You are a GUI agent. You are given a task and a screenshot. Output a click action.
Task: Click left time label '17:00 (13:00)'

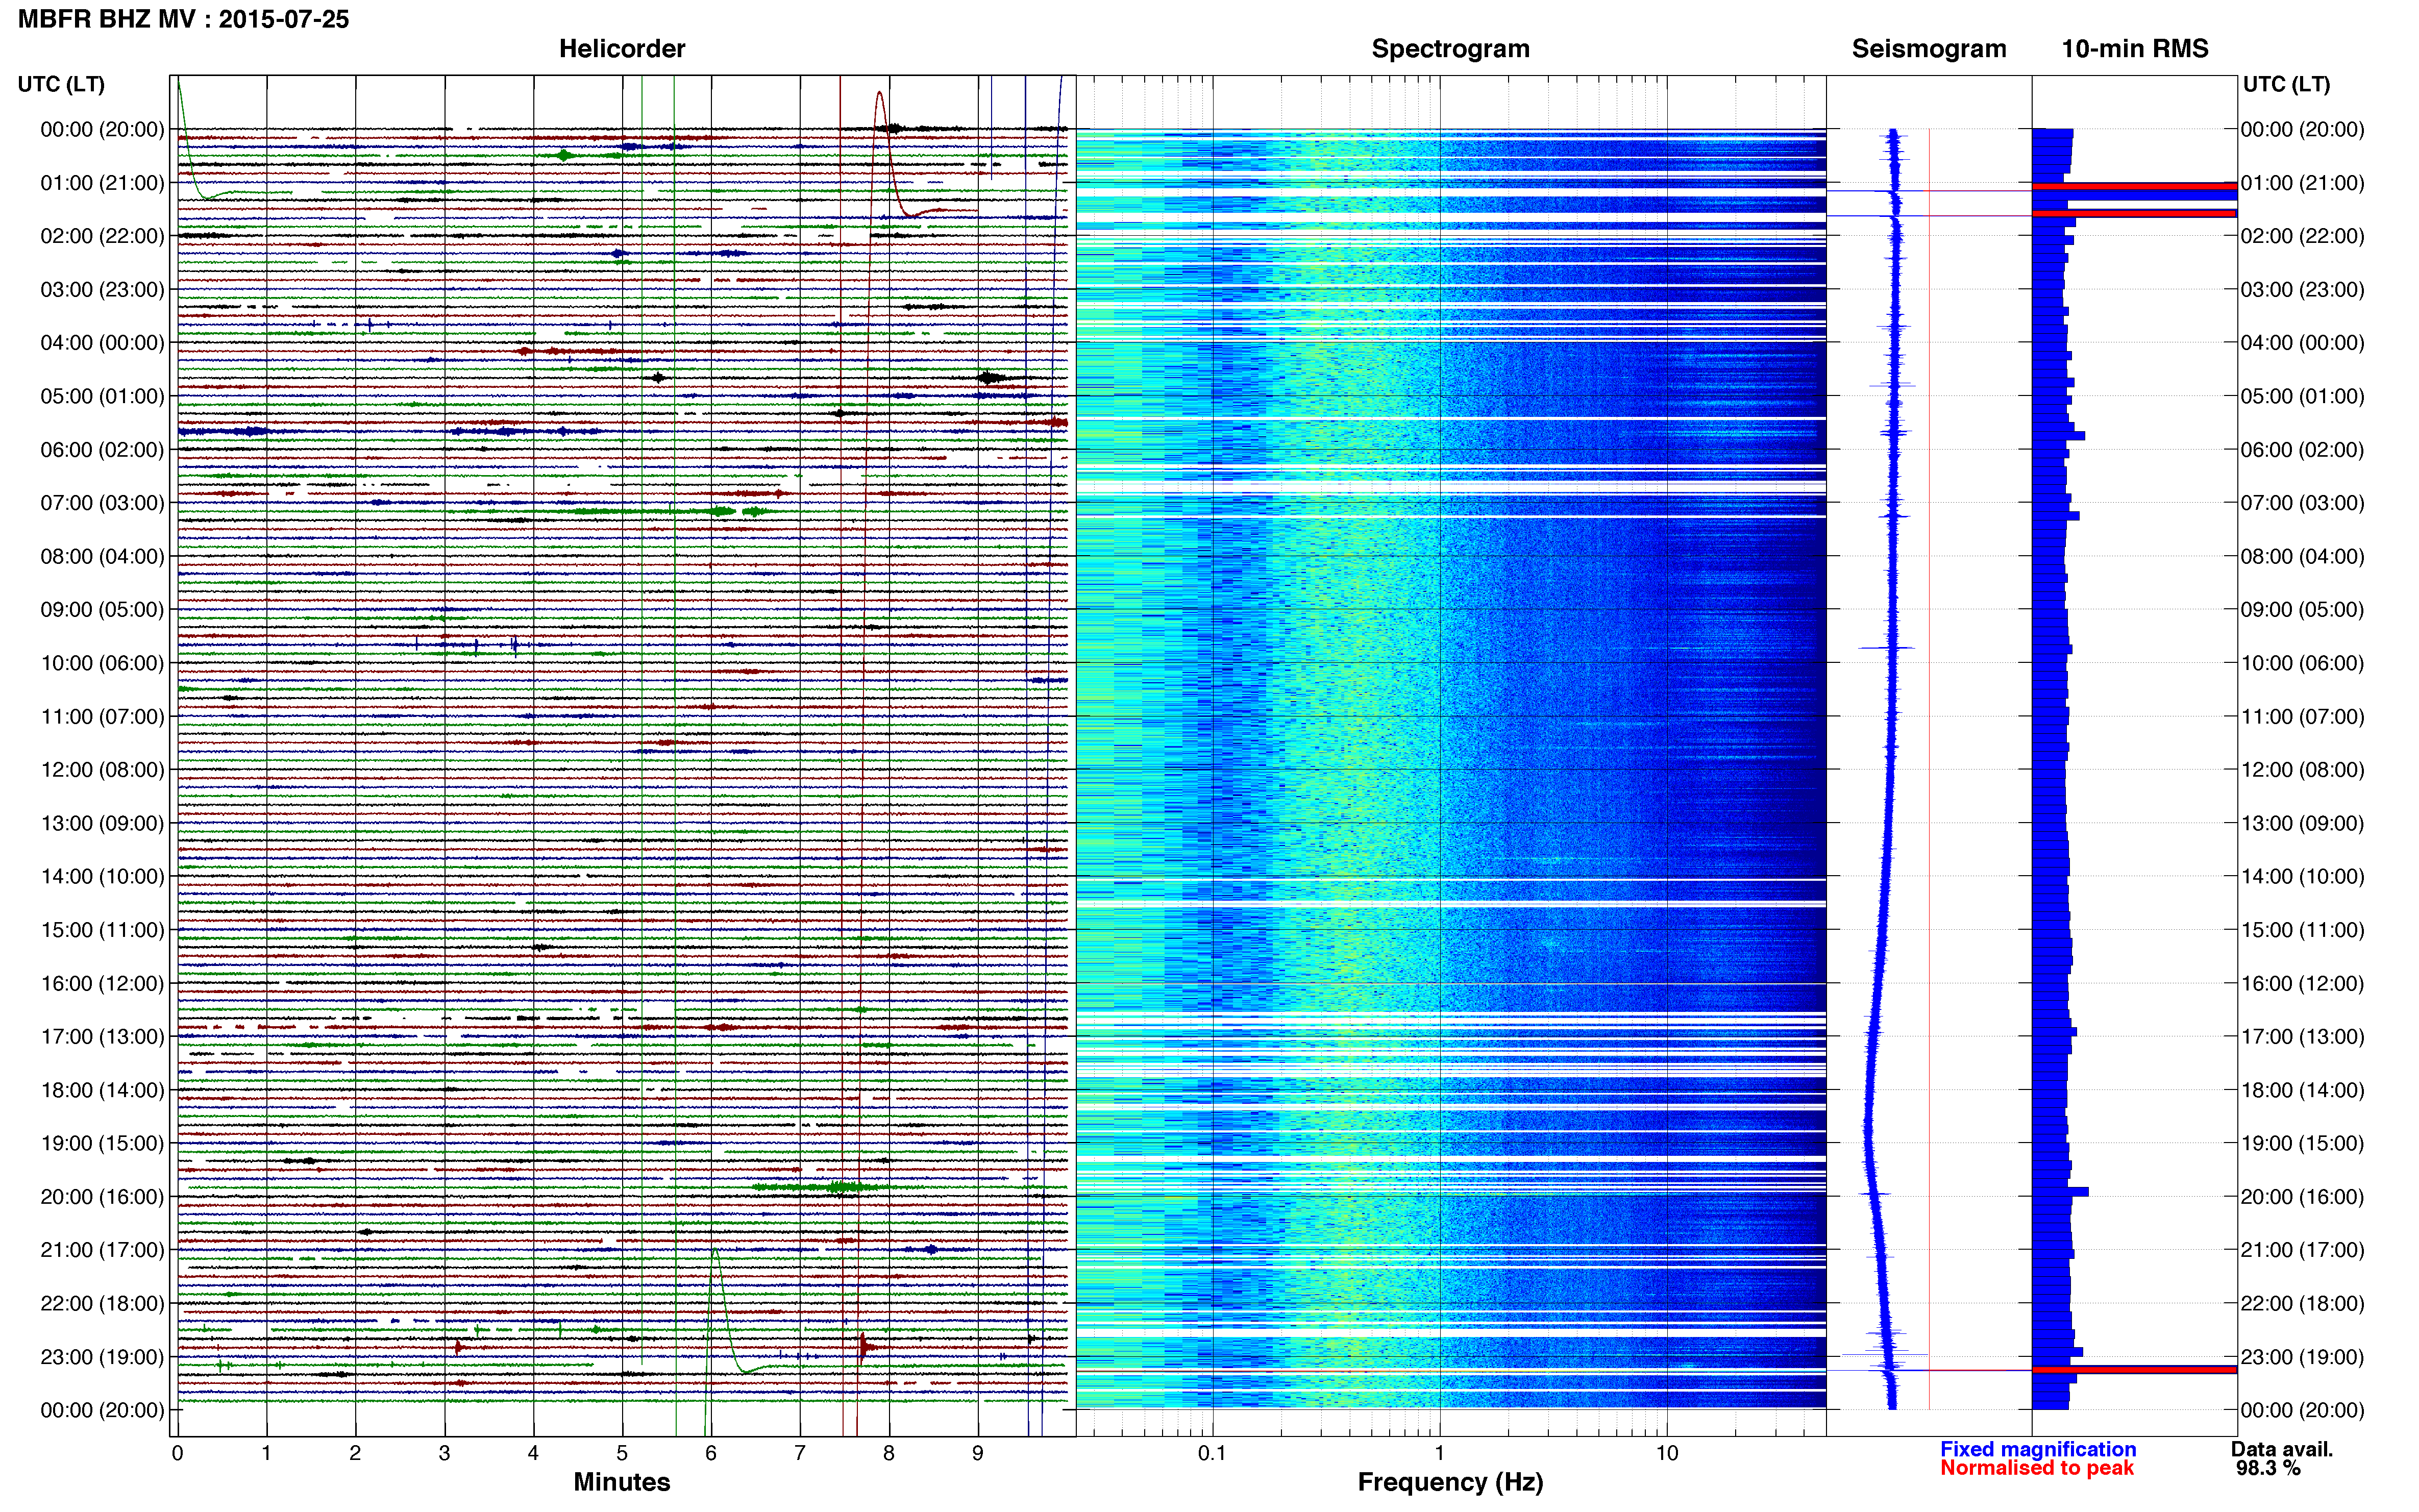point(102,1036)
